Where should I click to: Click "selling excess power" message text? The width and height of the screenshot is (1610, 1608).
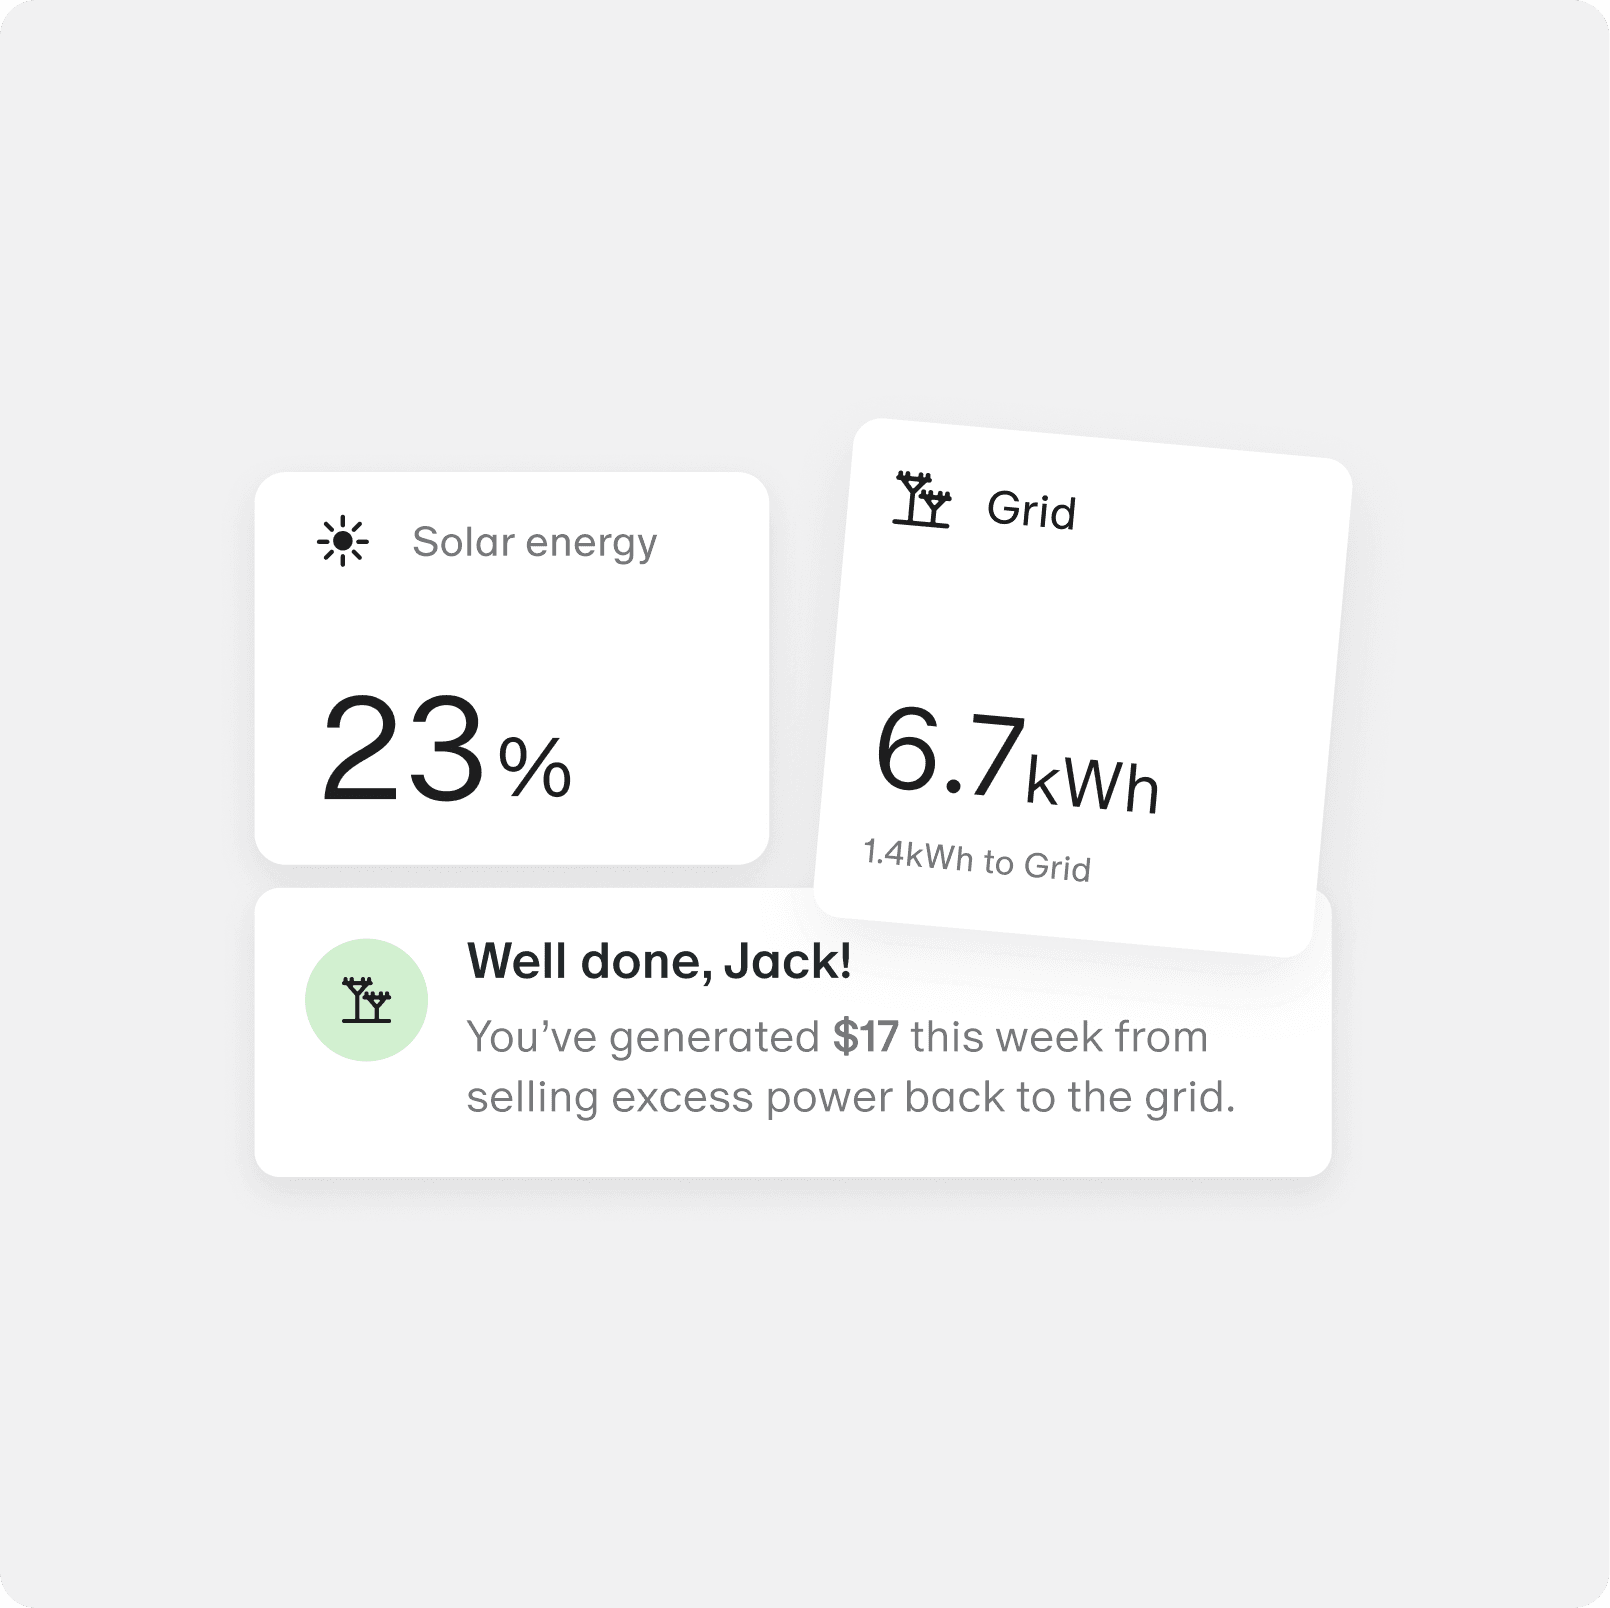[680, 1097]
